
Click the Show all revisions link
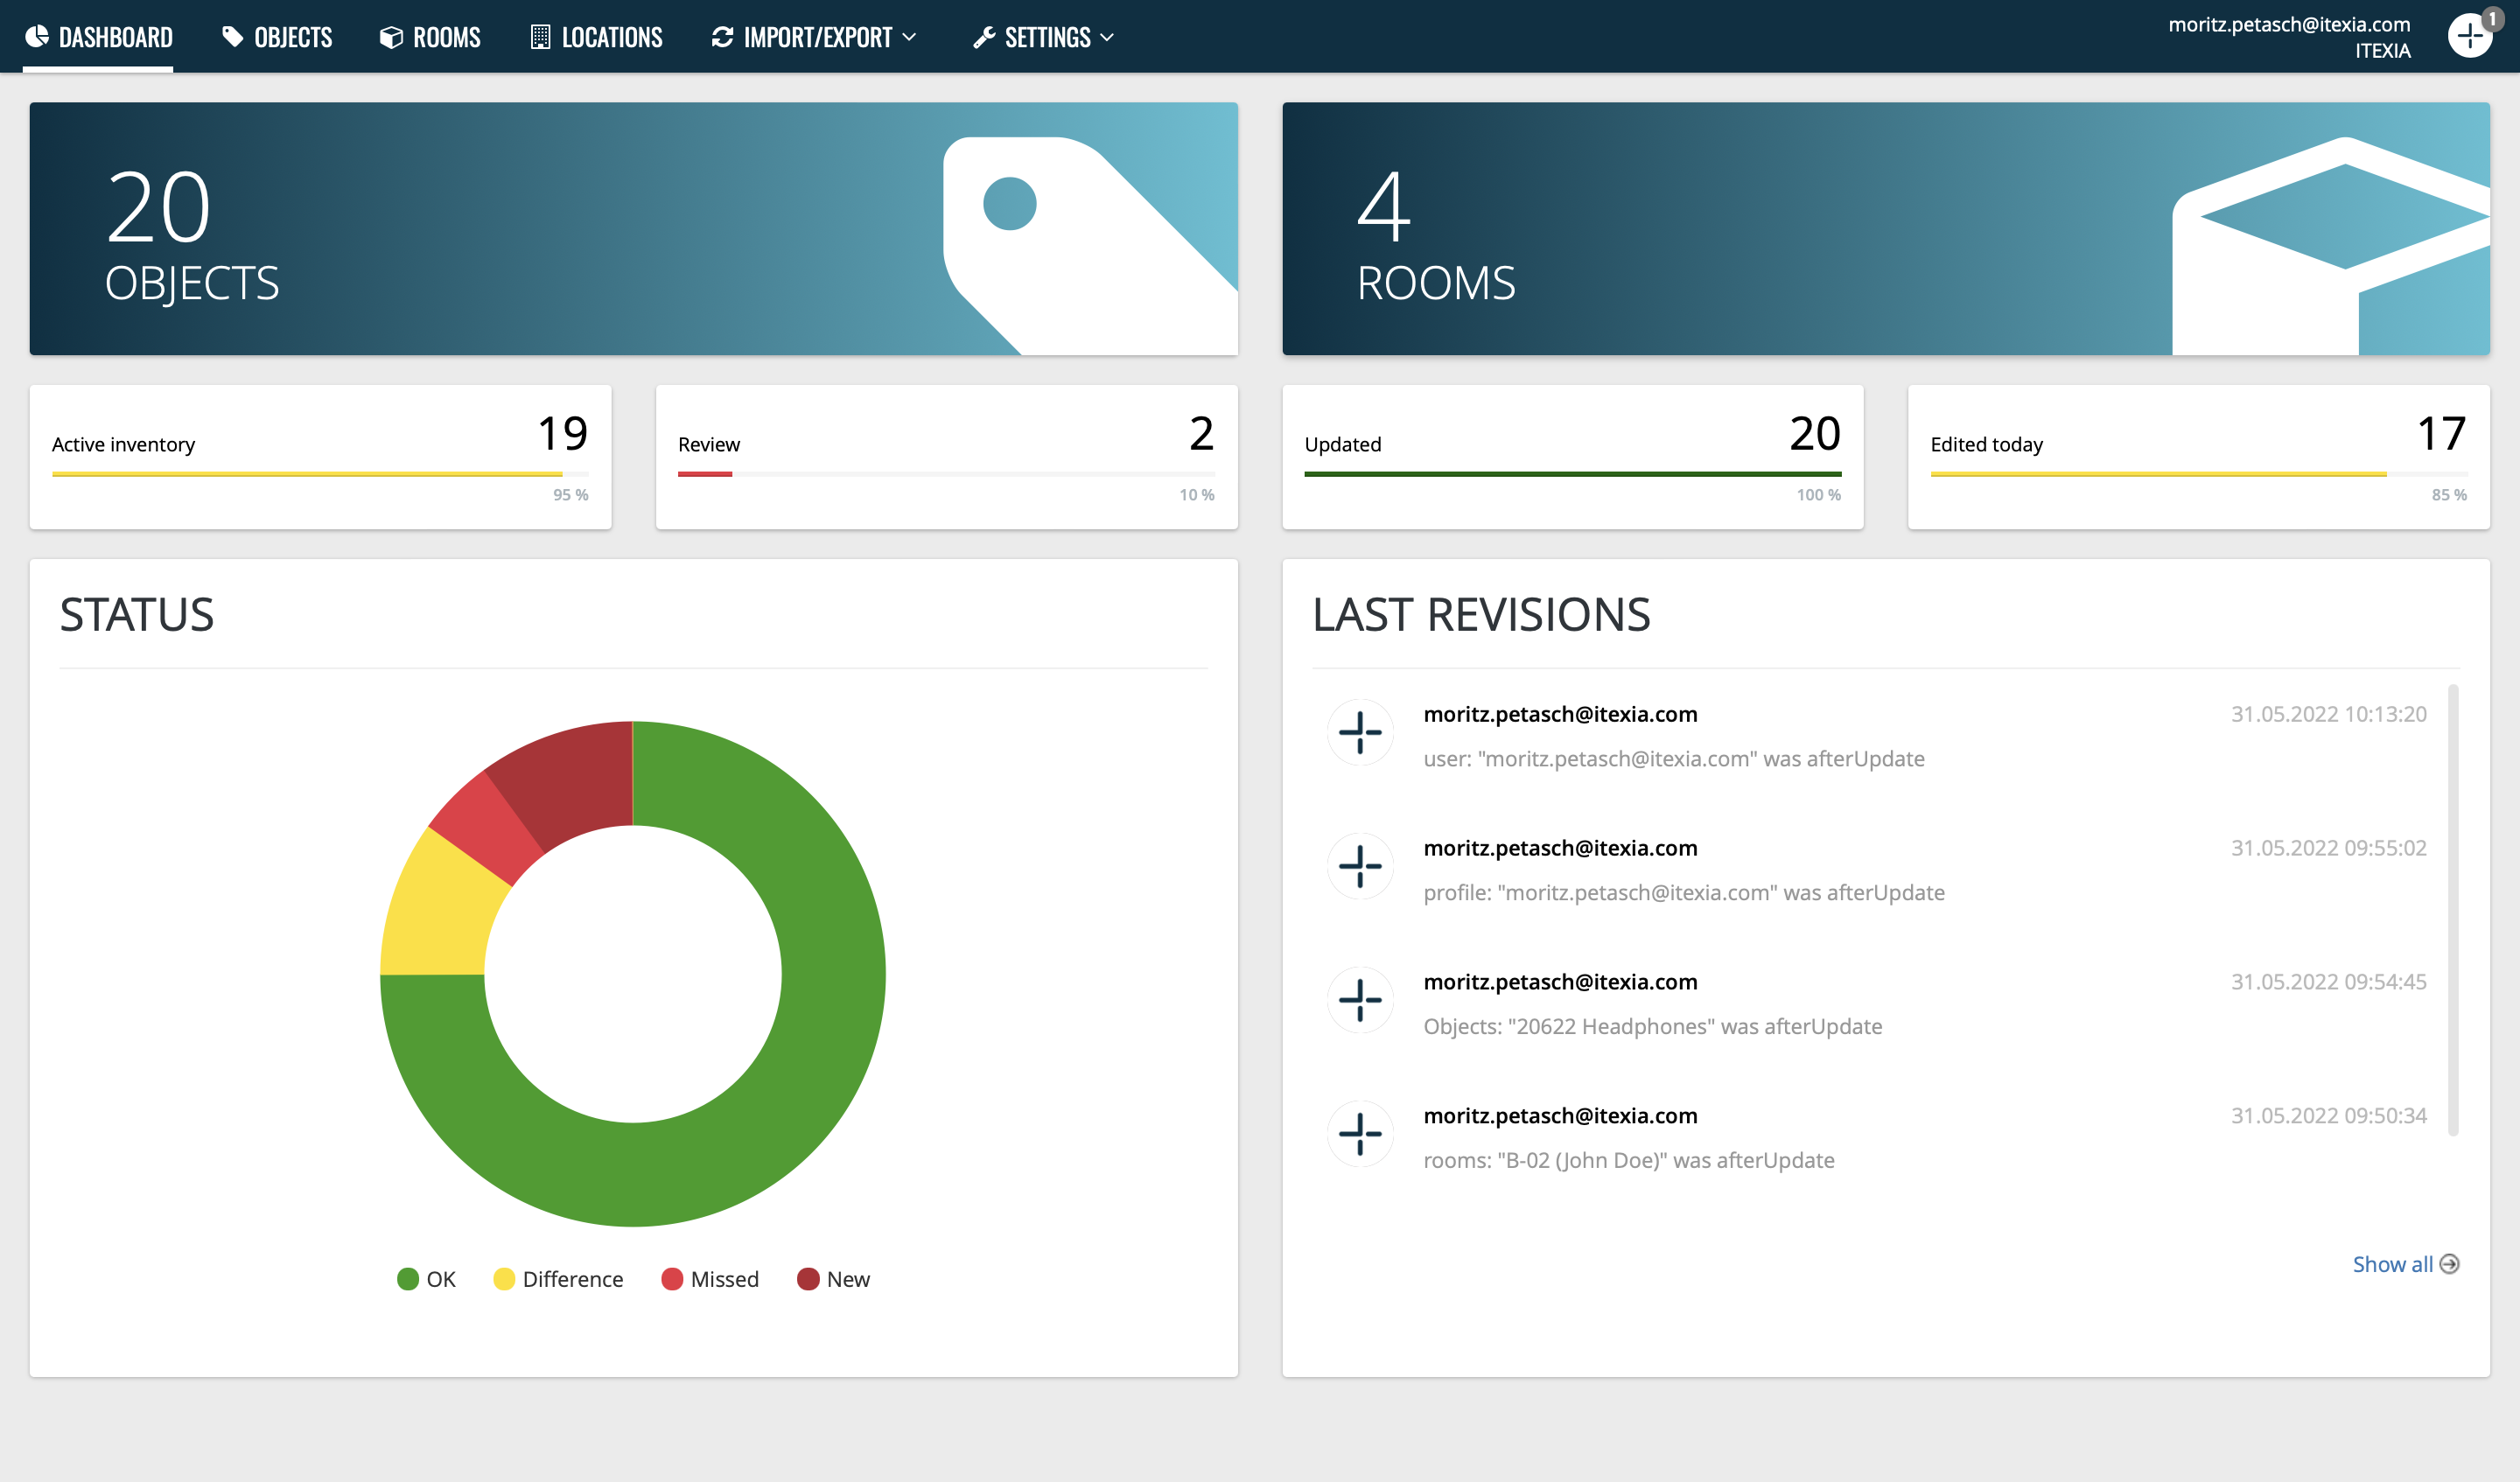pos(2391,1264)
